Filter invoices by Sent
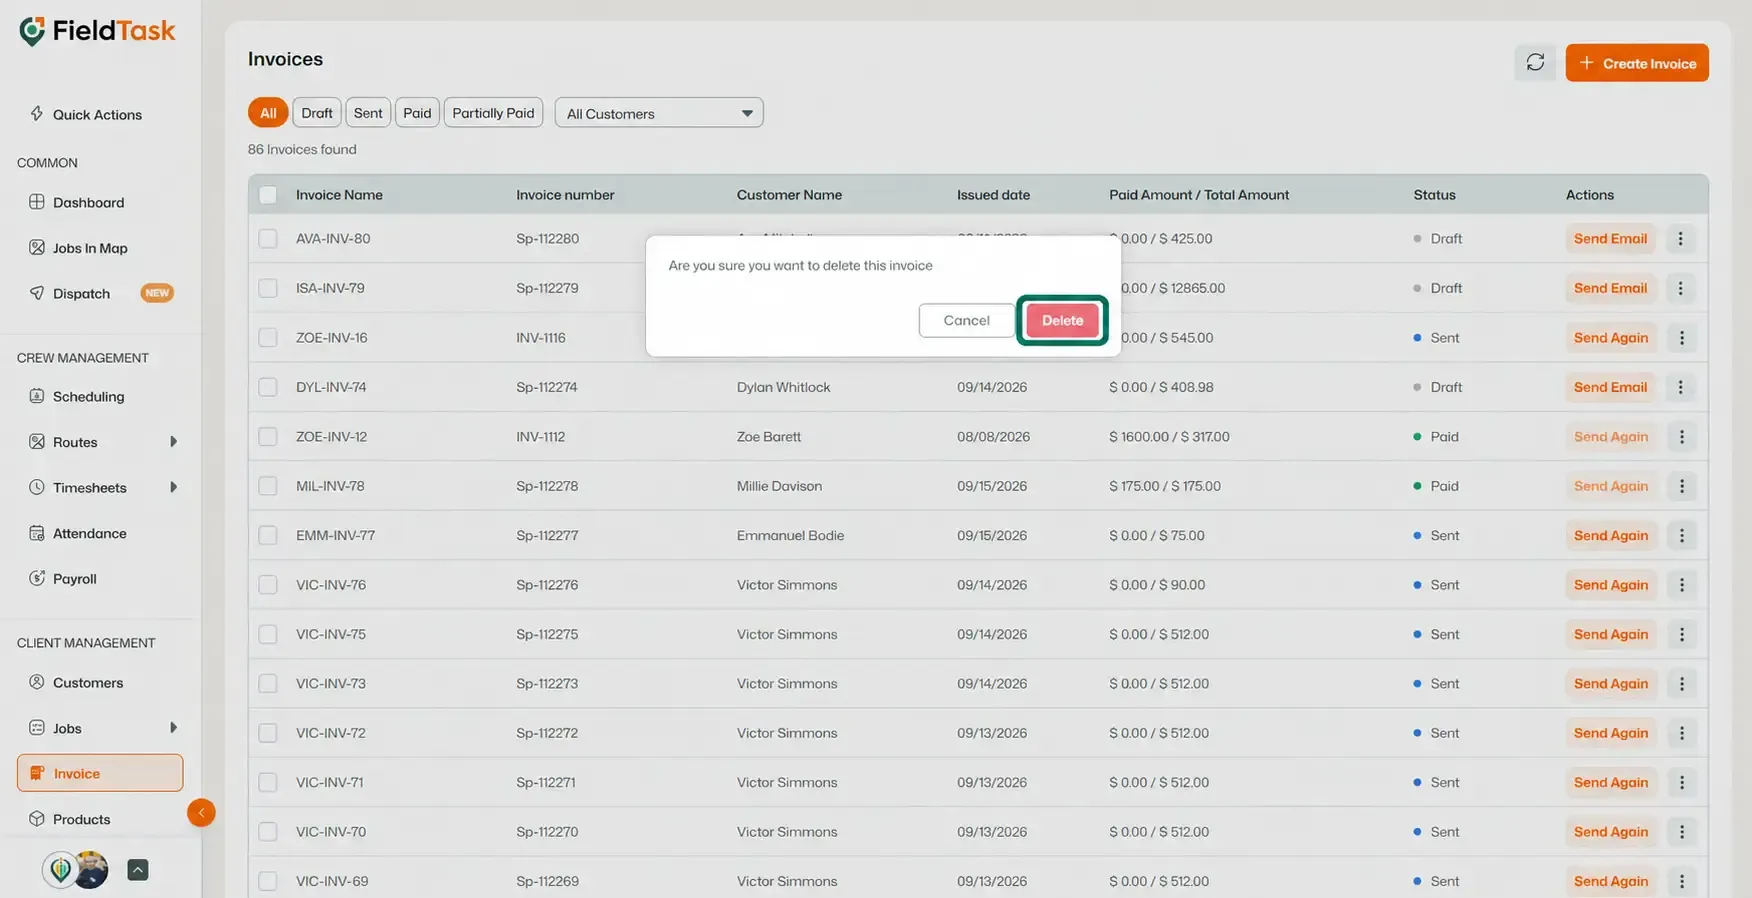The width and height of the screenshot is (1752, 898). 368,113
